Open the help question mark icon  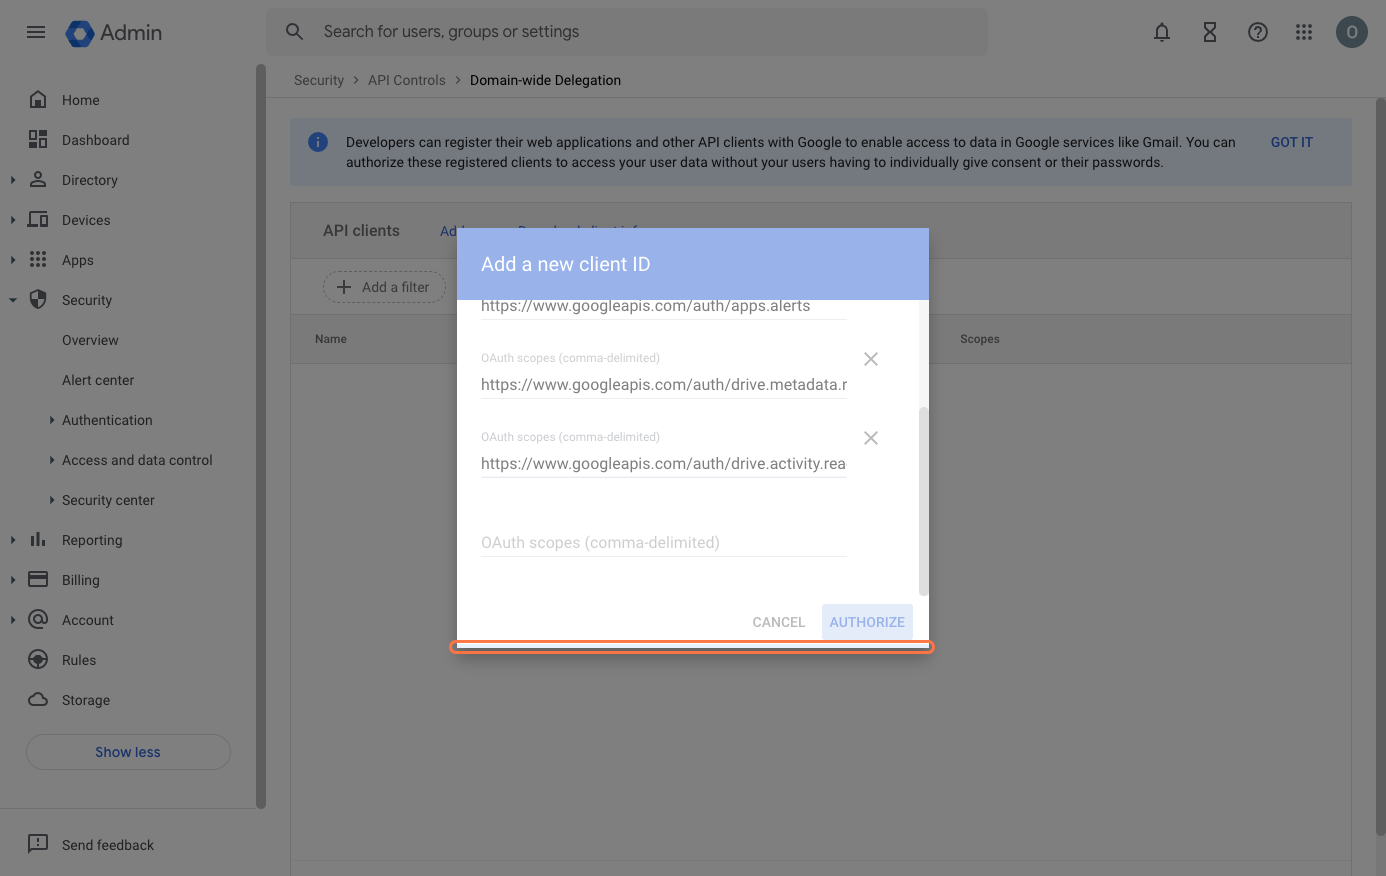pos(1258,32)
